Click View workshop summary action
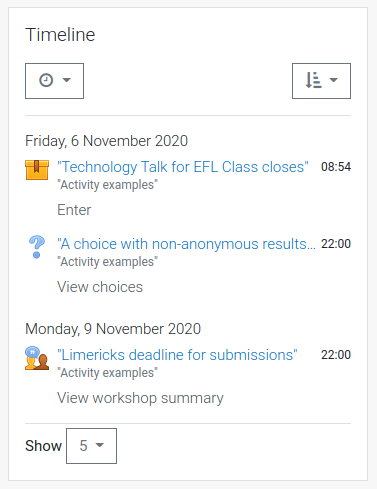Screen dimensions: 377x489 [x=140, y=398]
